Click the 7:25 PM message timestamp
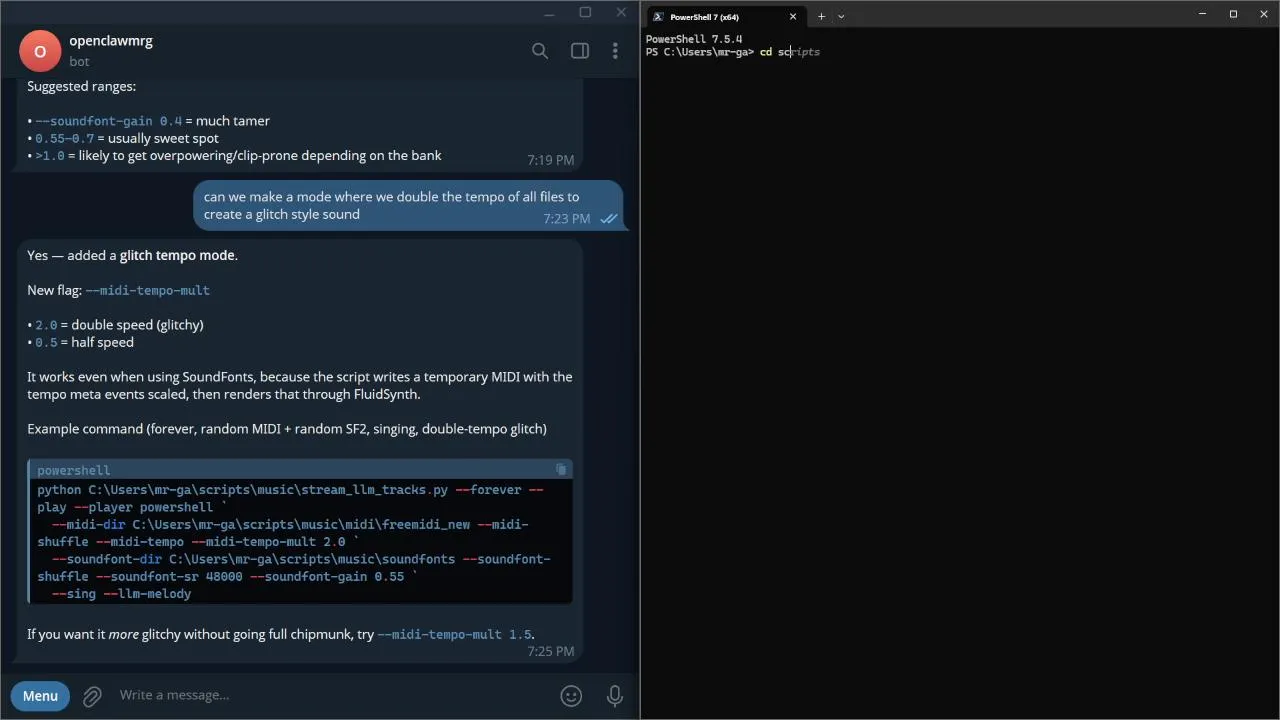Screen dimensions: 1280x720 551,651
